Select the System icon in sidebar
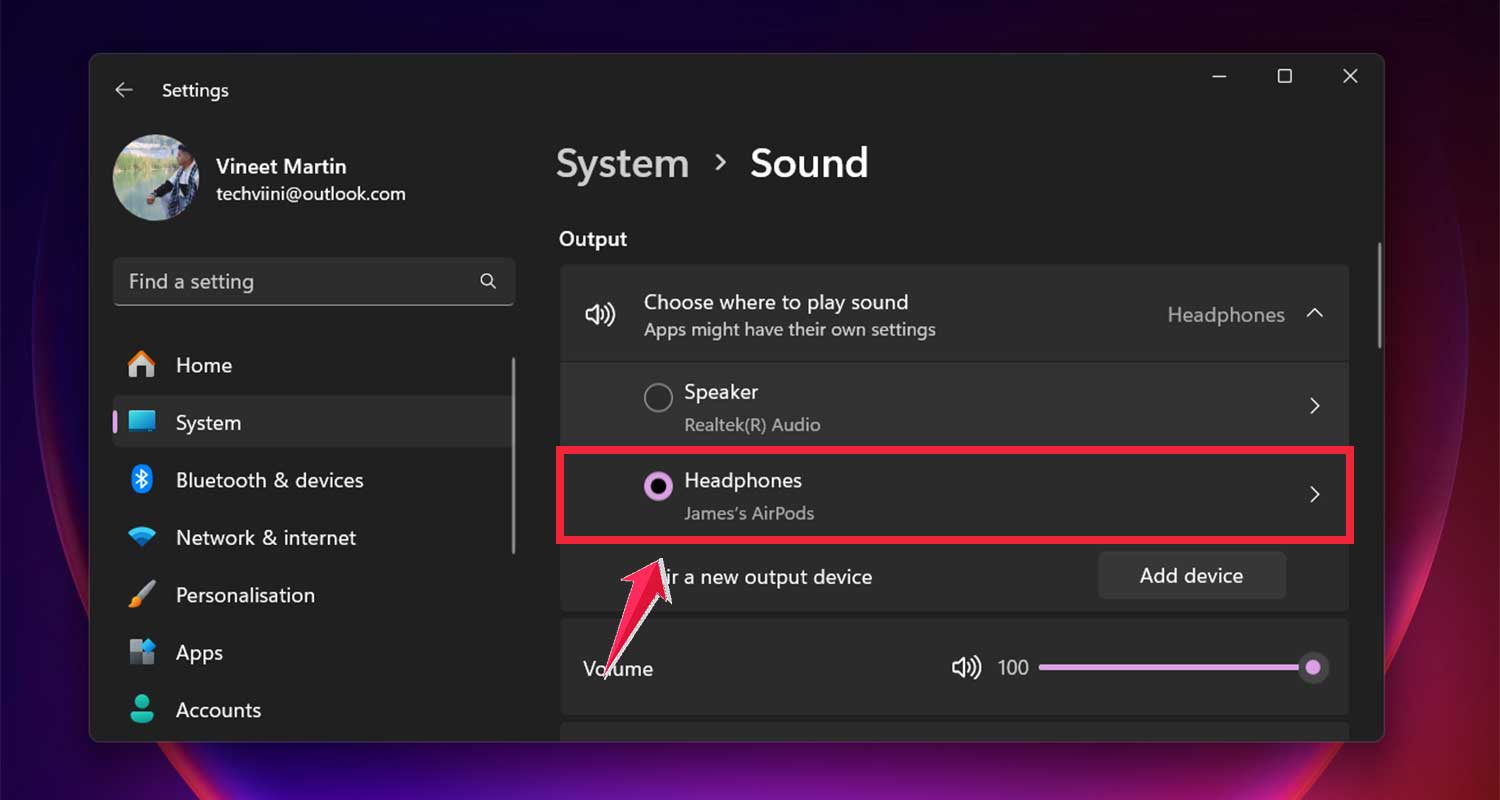The image size is (1500, 800). pyautogui.click(x=142, y=422)
